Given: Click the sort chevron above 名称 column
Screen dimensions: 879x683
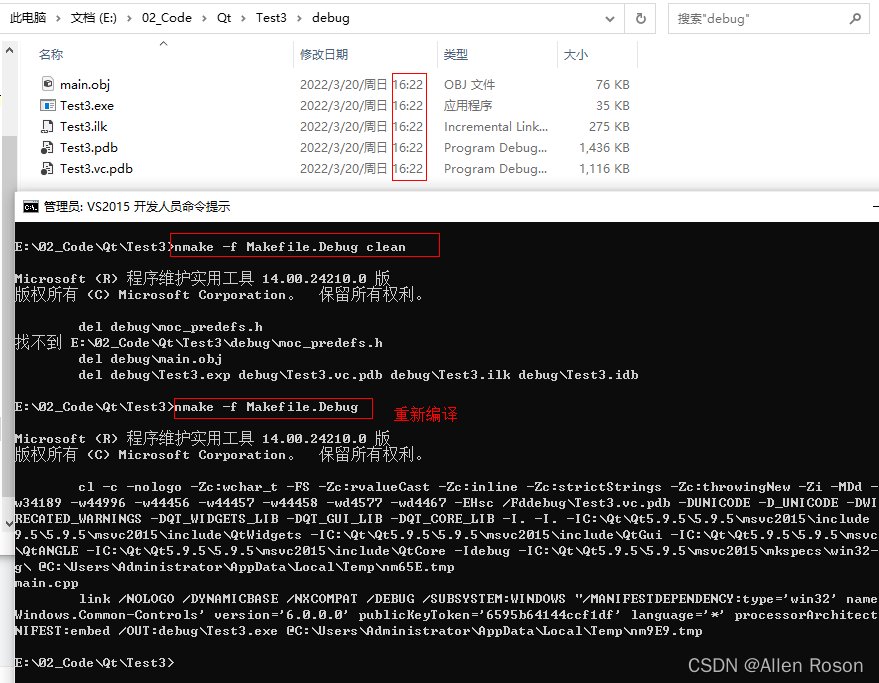Looking at the screenshot, I should tap(162, 42).
